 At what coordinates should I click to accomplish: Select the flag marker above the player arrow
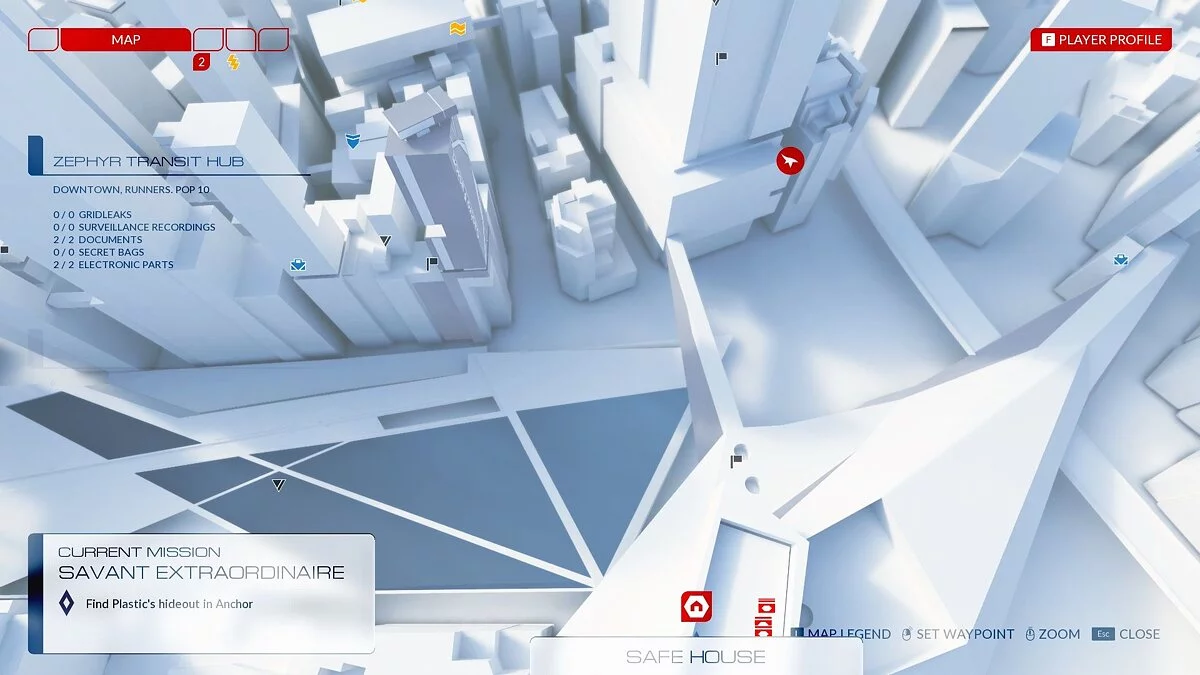[720, 59]
